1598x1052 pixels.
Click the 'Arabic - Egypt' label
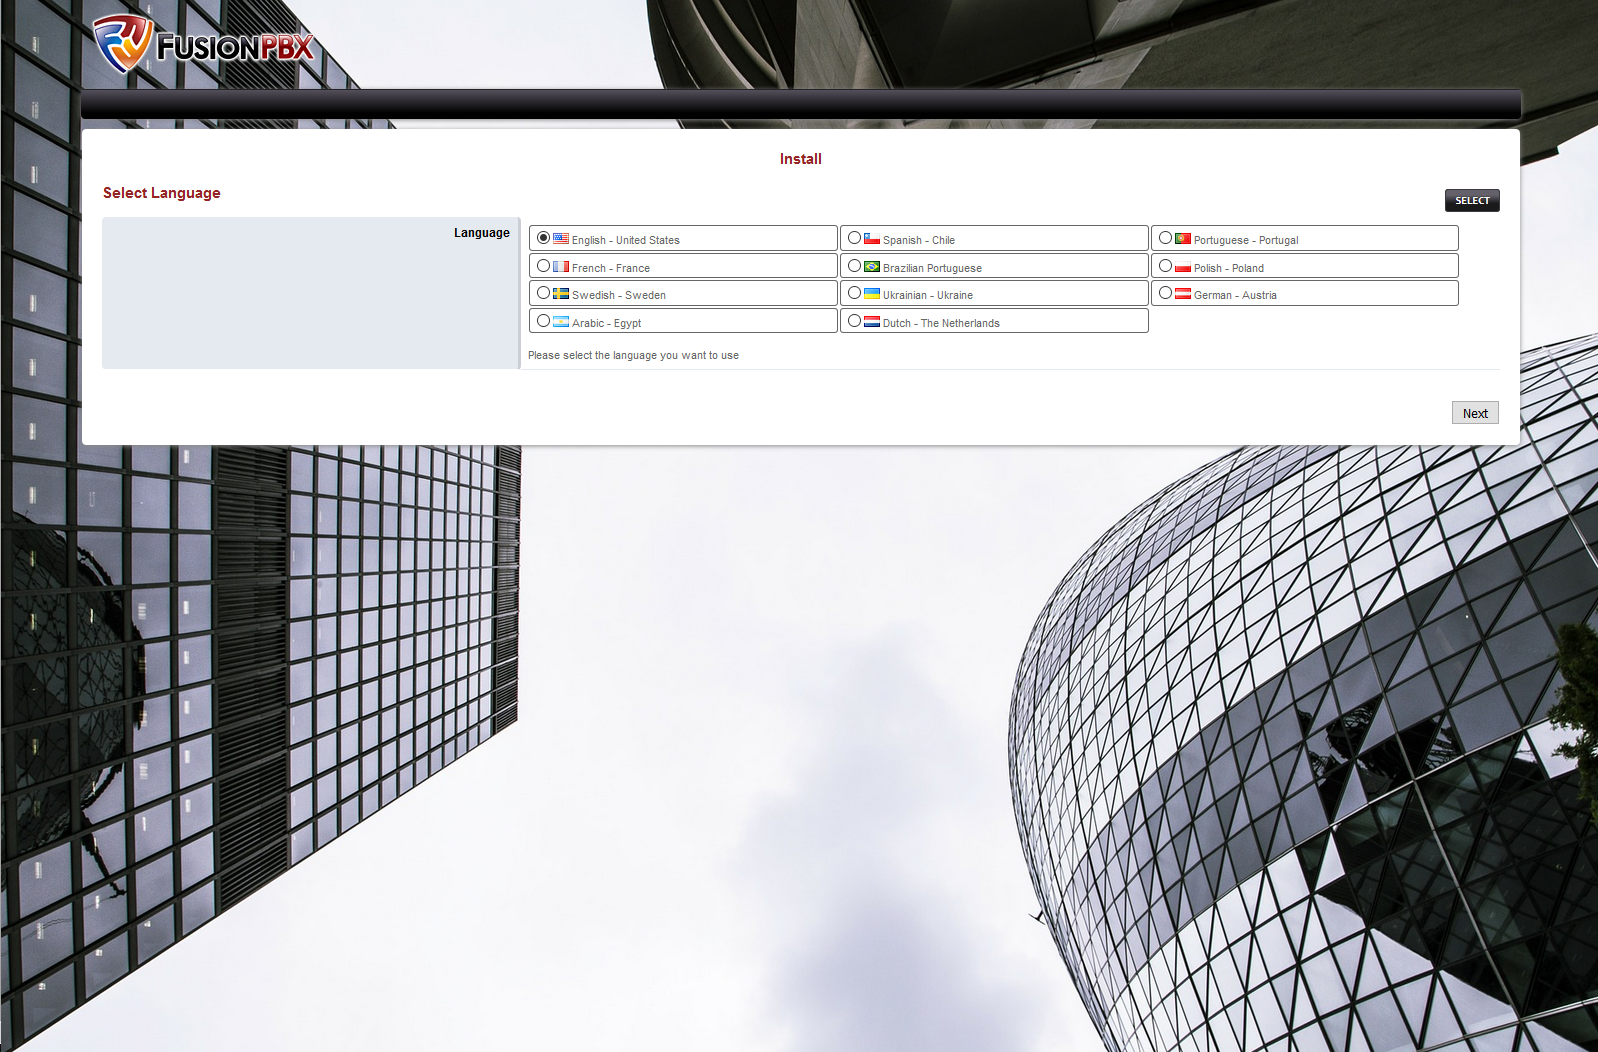click(x=607, y=323)
